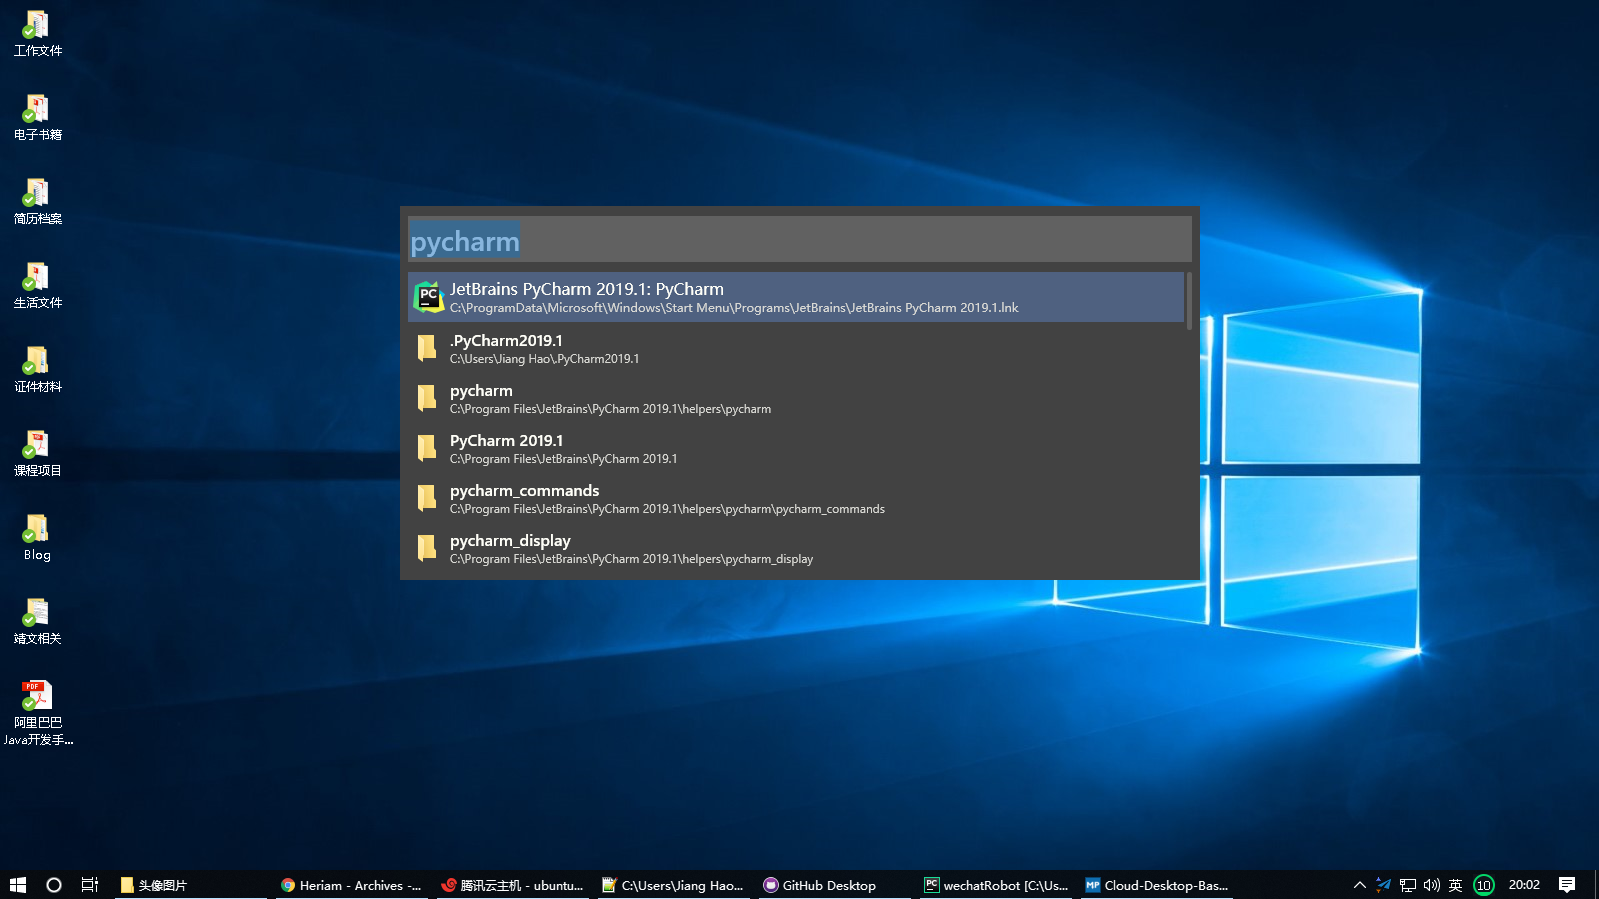Screen dimensions: 1599x899
Task: Open the Windows Start menu
Action: pos(18,885)
